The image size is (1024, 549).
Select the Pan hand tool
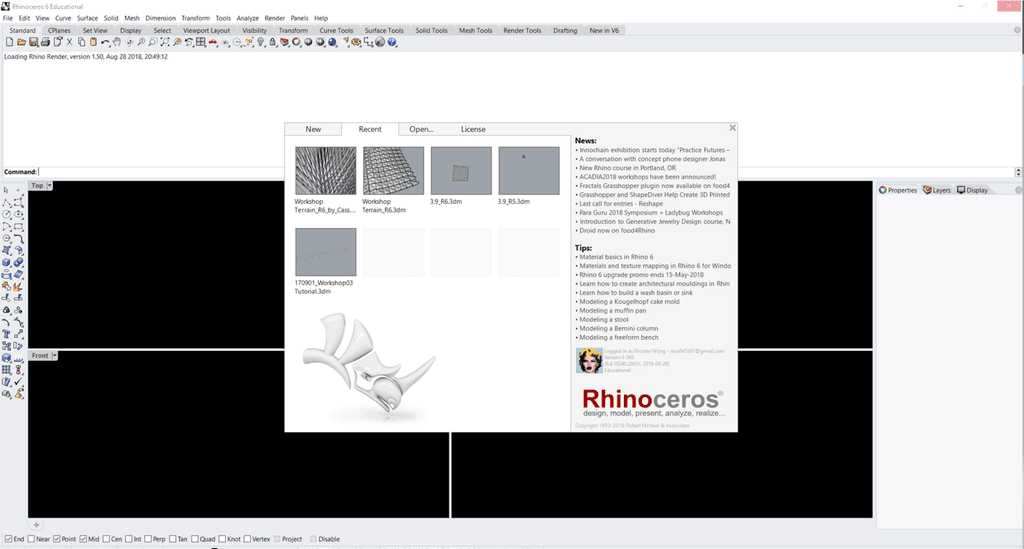tap(117, 42)
